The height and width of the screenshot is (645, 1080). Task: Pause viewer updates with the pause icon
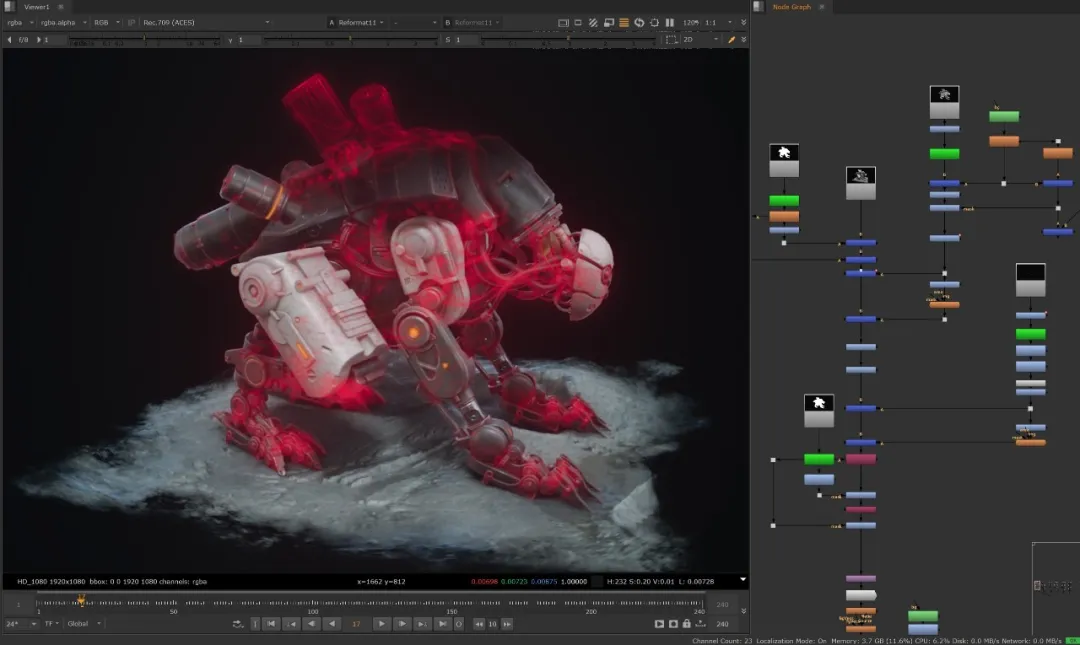670,22
